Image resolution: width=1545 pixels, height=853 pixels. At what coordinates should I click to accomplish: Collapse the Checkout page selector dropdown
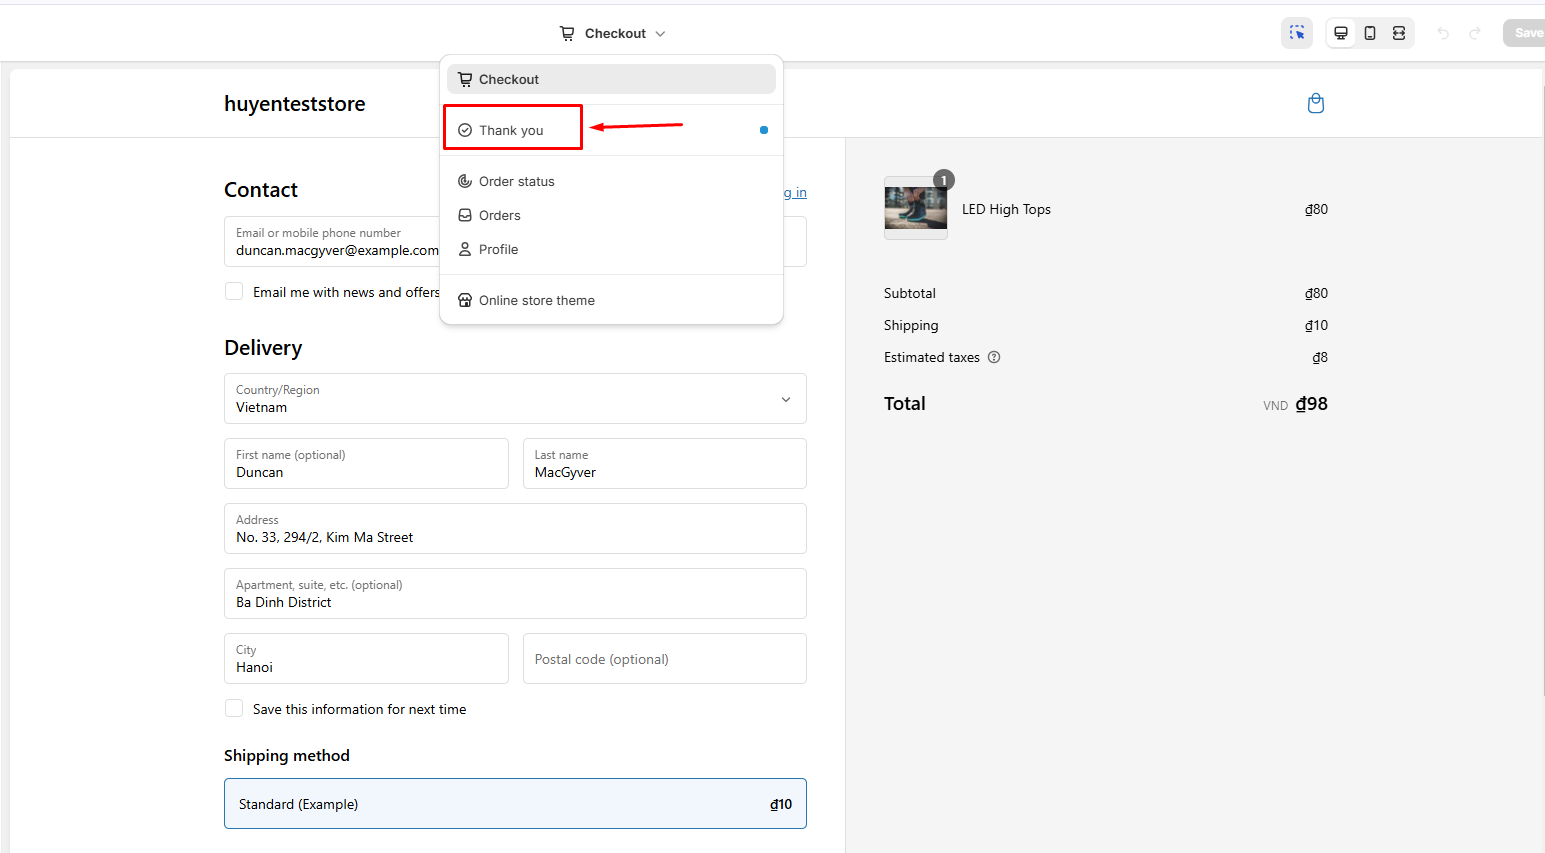coord(613,33)
